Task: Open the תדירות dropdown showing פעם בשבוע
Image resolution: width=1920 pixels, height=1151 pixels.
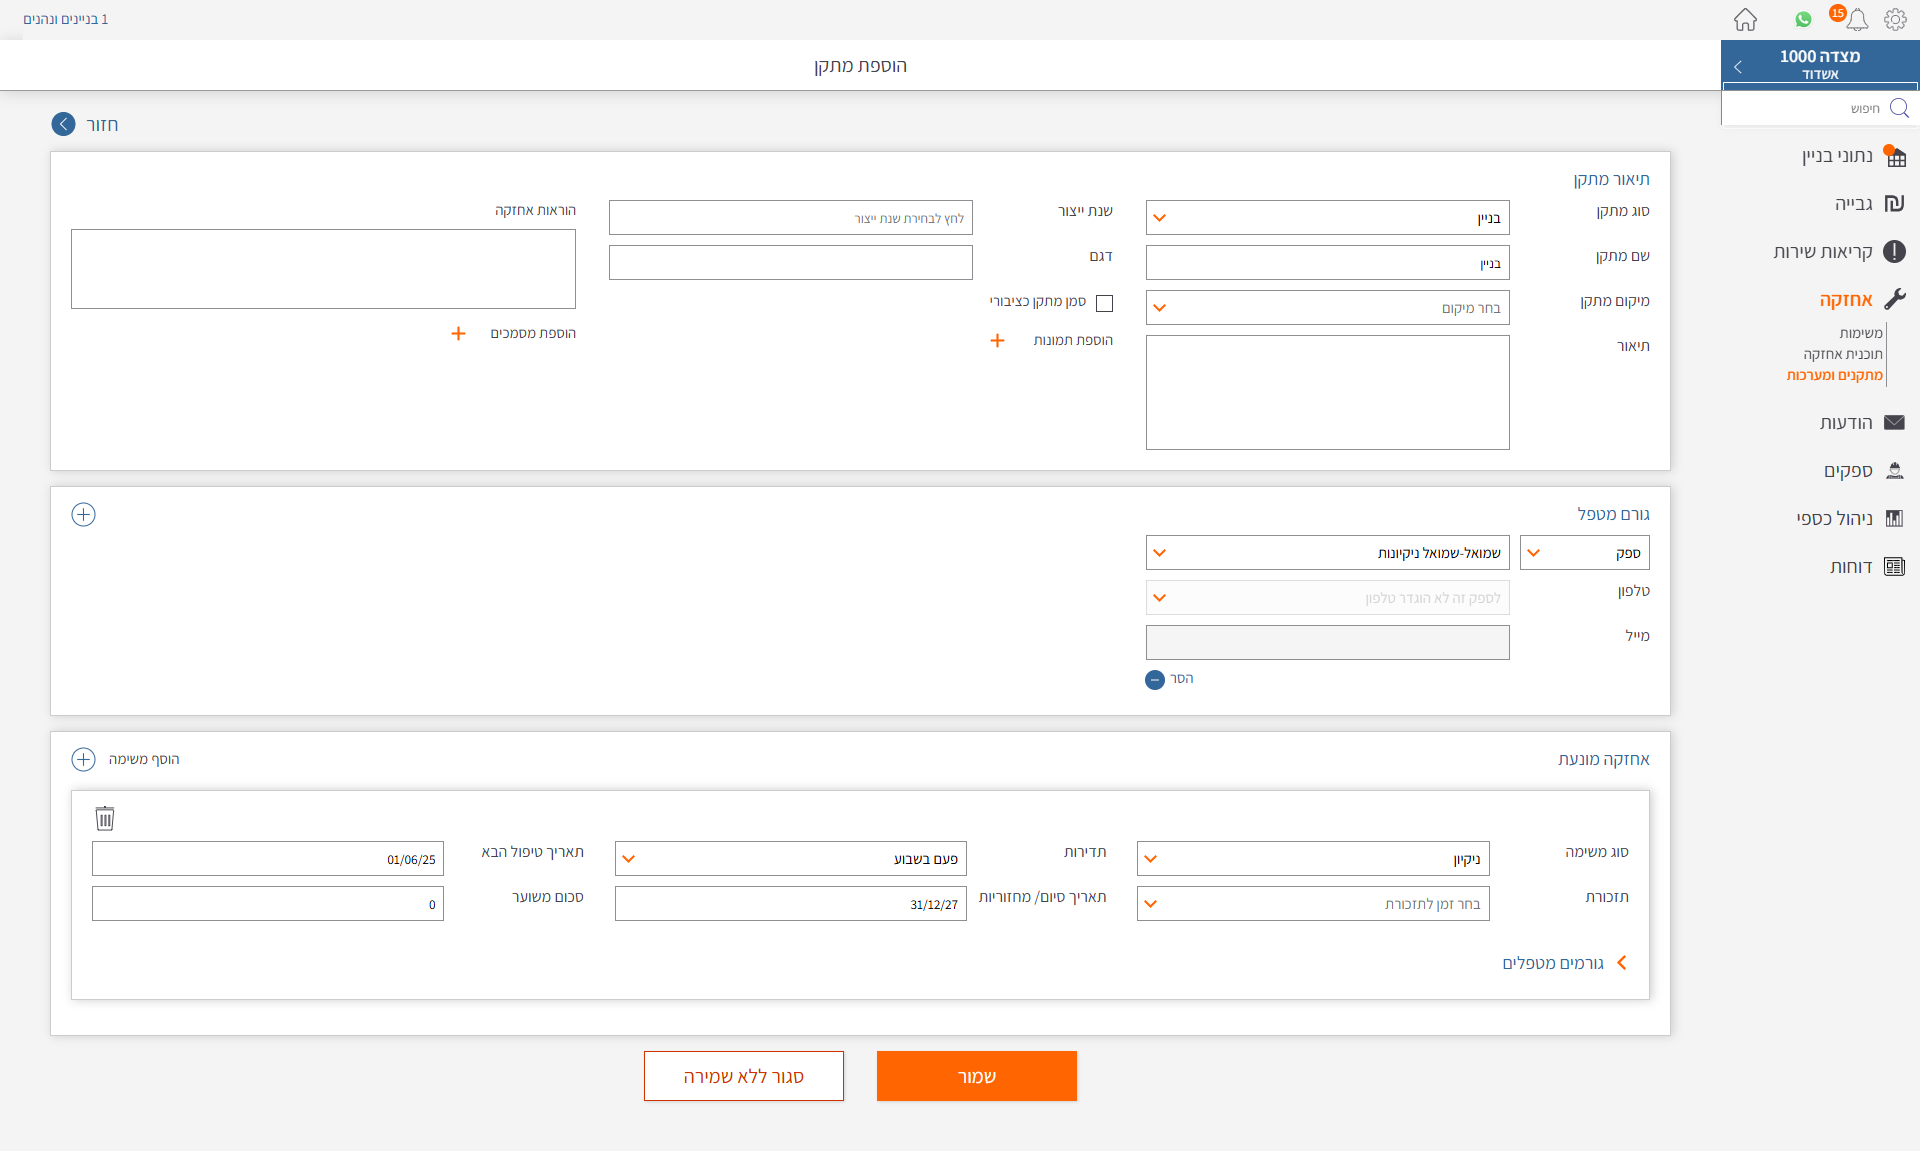Action: (x=790, y=858)
